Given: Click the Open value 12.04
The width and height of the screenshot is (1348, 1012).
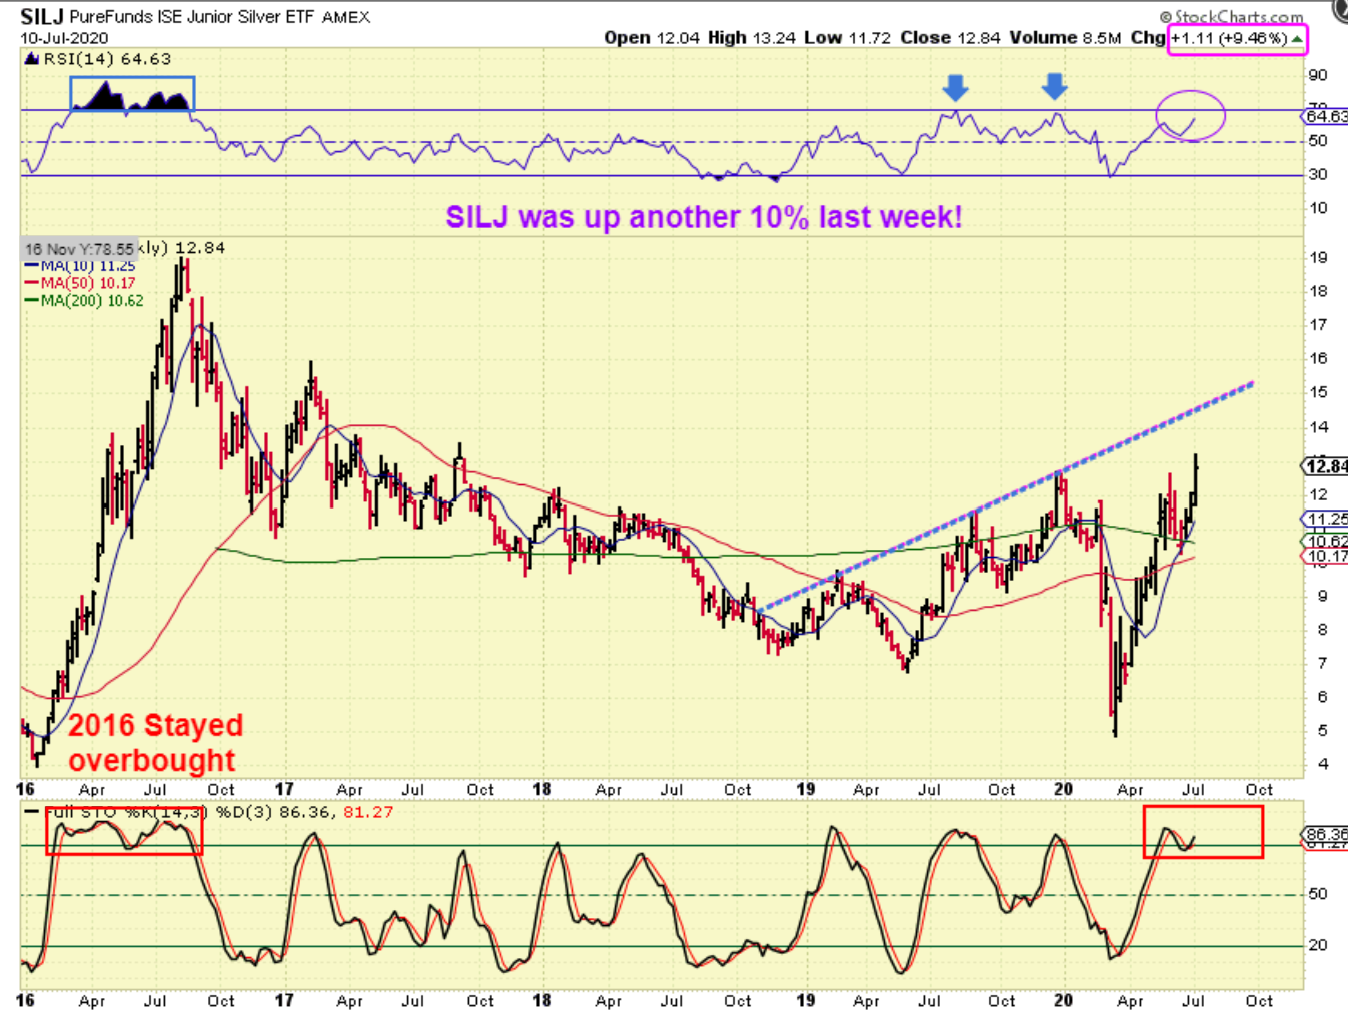Looking at the screenshot, I should pos(679,38).
